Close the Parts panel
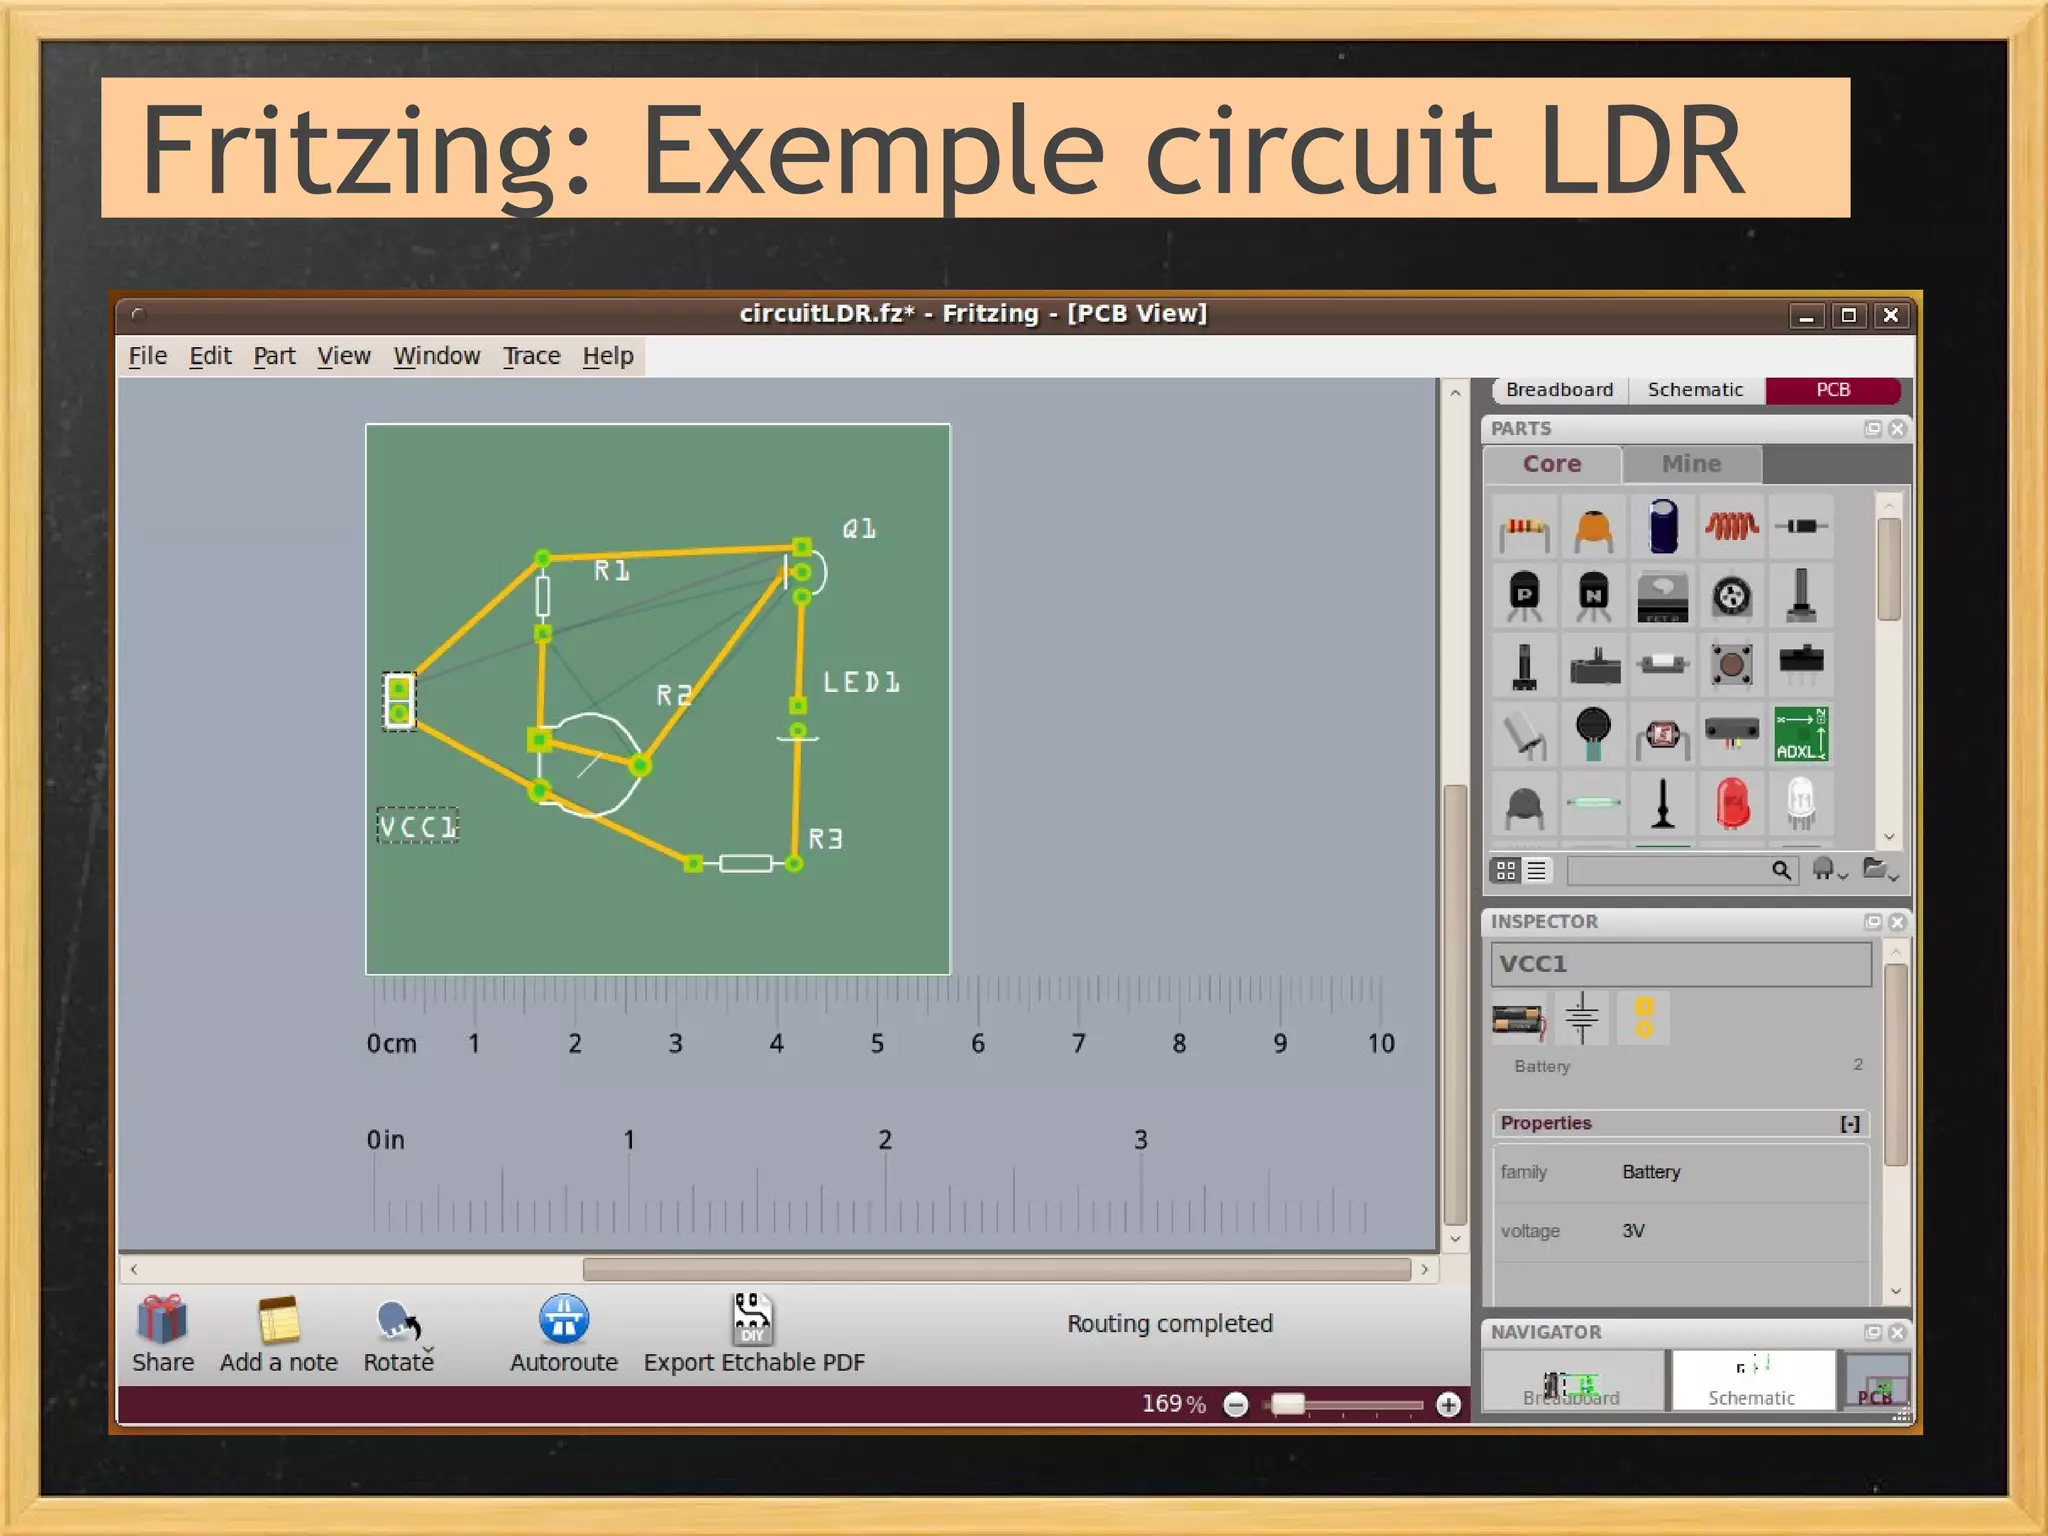 click(1897, 429)
